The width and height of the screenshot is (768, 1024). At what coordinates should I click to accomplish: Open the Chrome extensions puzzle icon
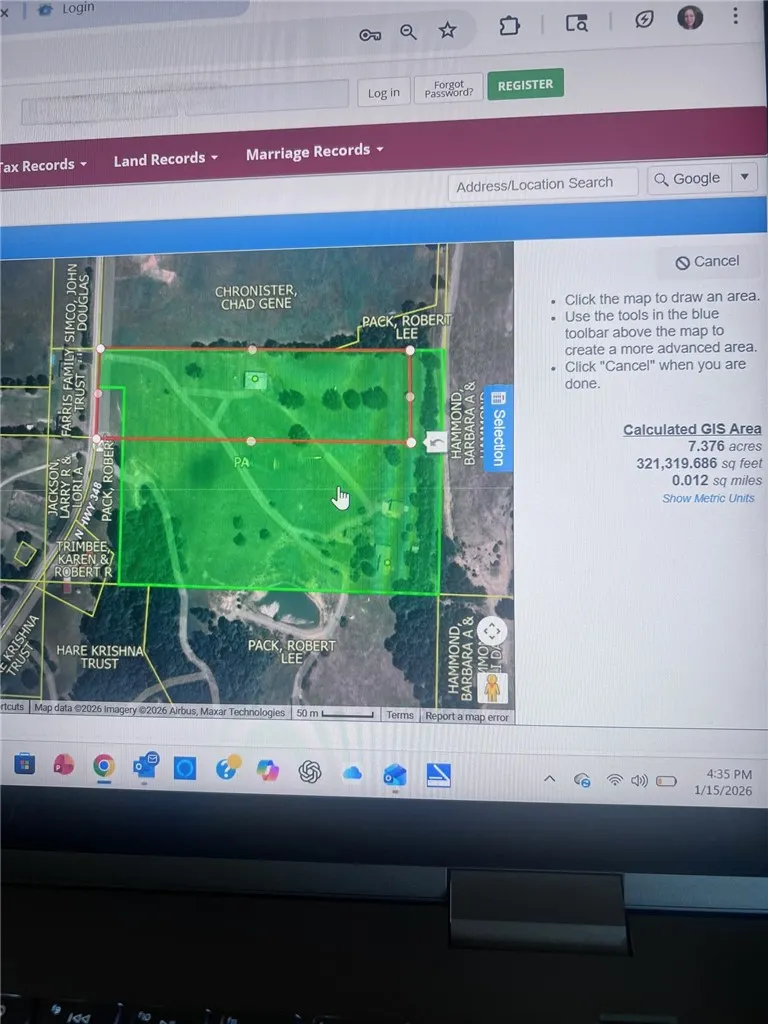[x=509, y=26]
